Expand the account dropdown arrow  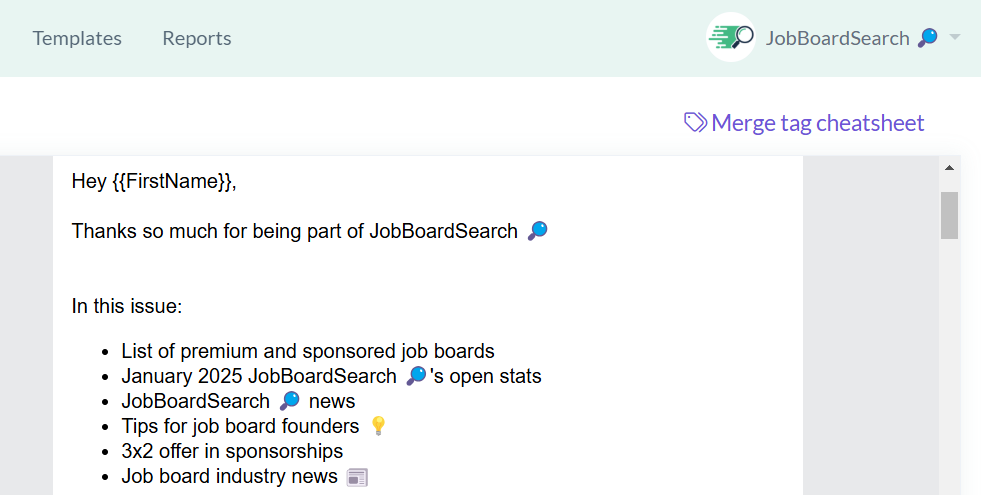[x=955, y=38]
